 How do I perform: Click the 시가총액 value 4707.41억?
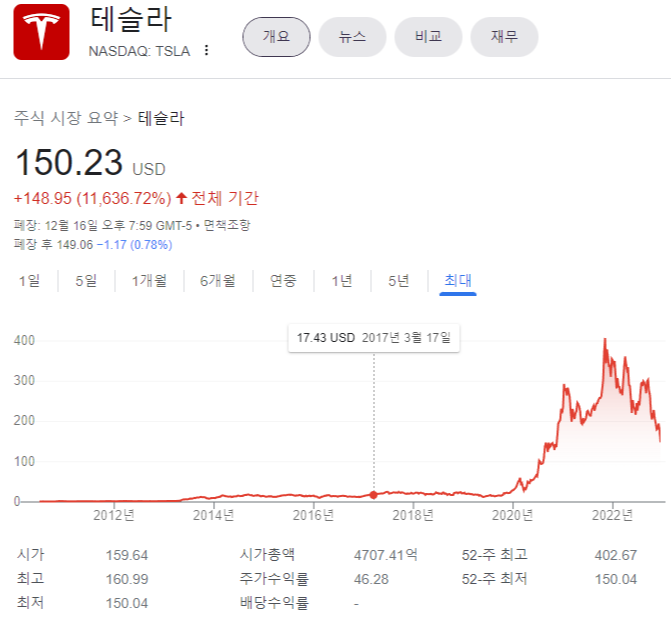tap(386, 555)
